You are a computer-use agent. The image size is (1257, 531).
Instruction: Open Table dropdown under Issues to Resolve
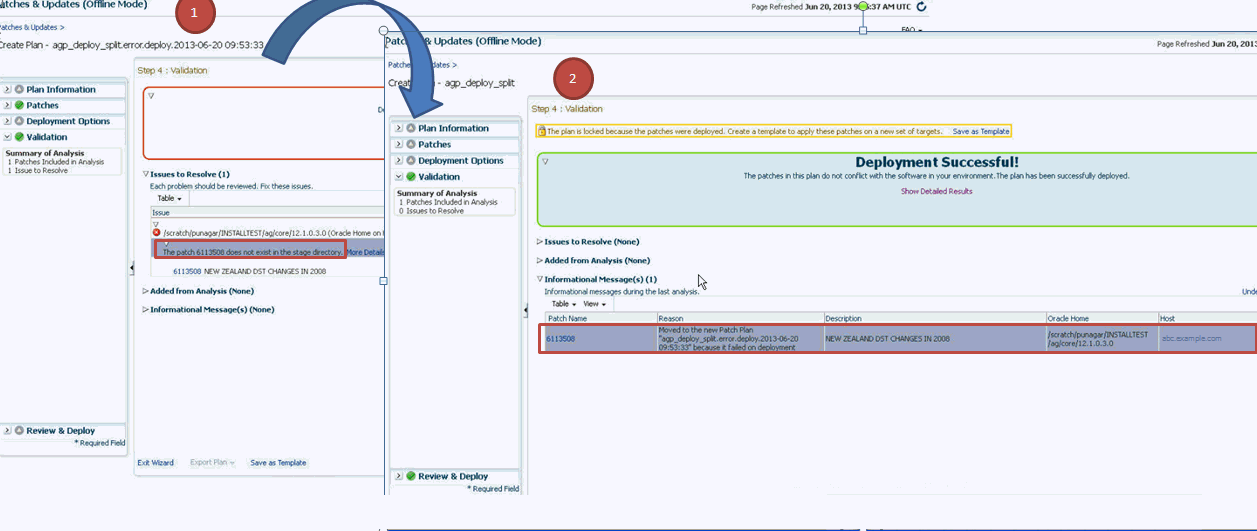point(170,199)
